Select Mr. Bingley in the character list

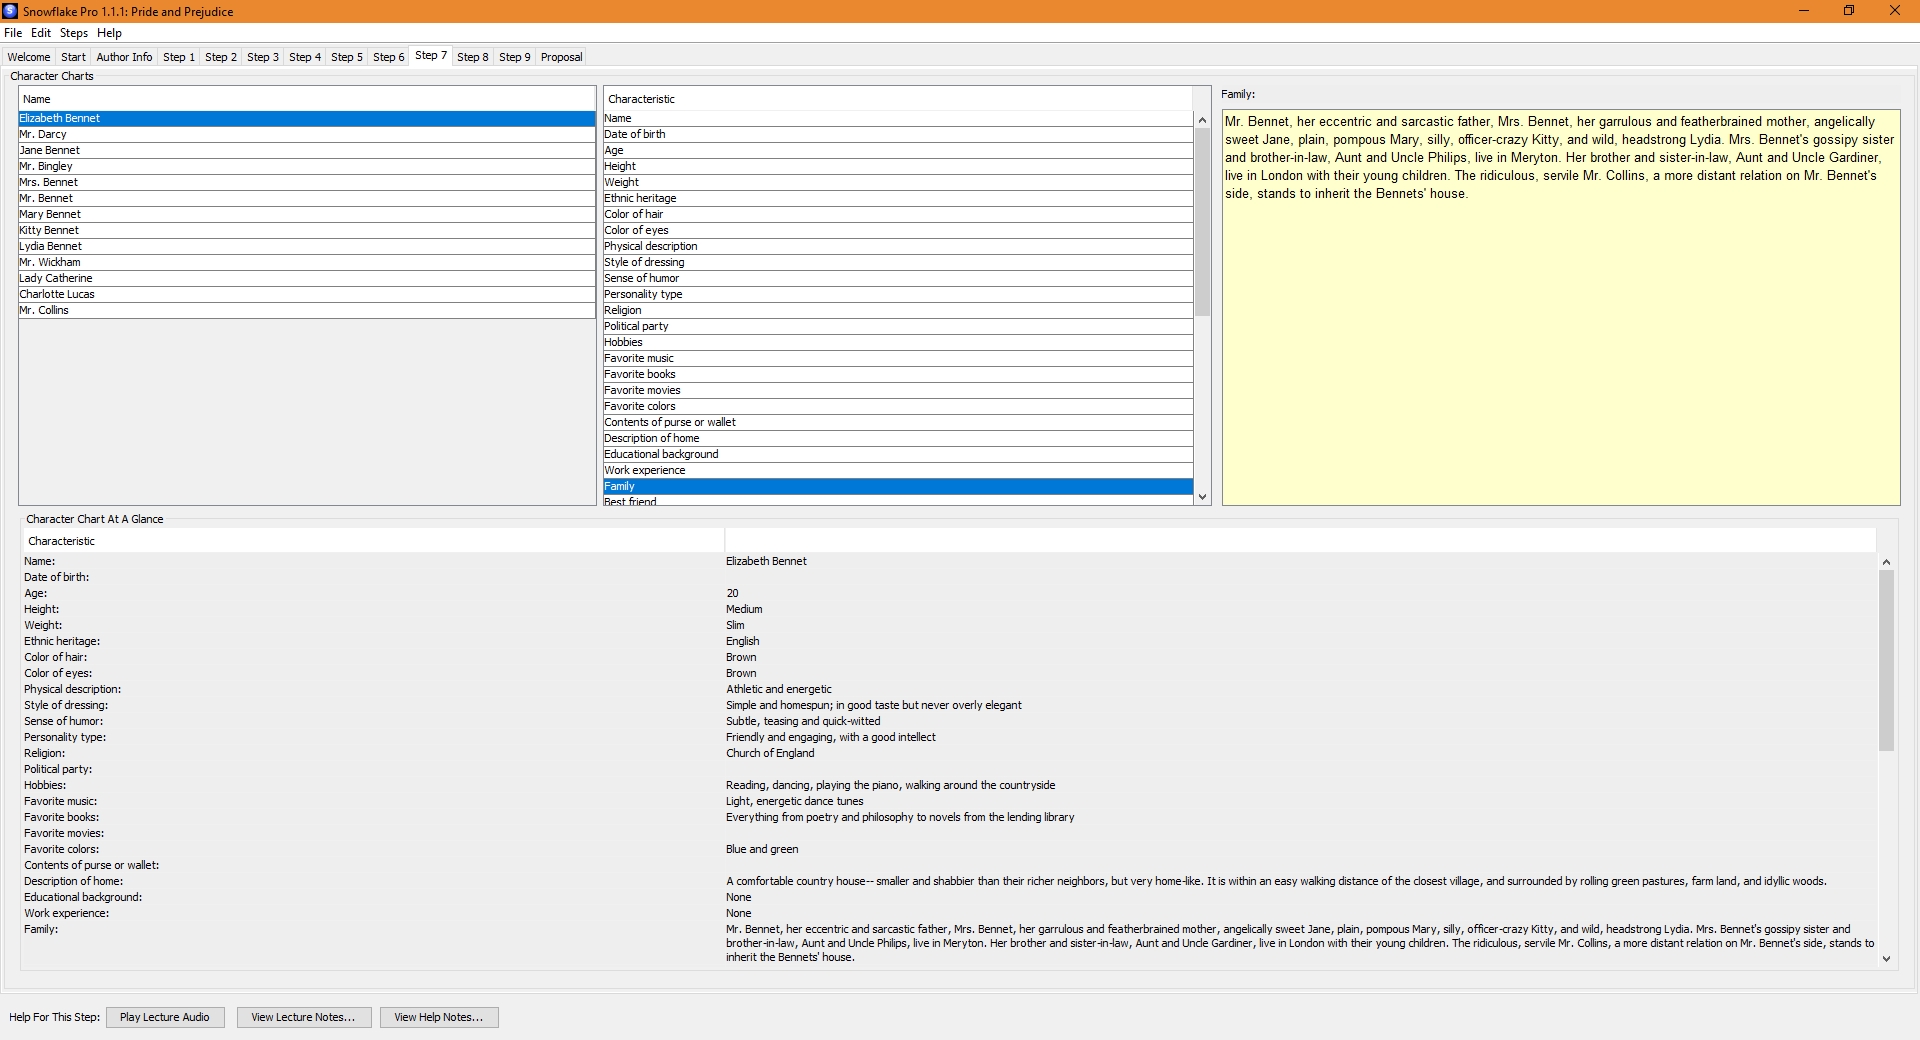pos(307,166)
